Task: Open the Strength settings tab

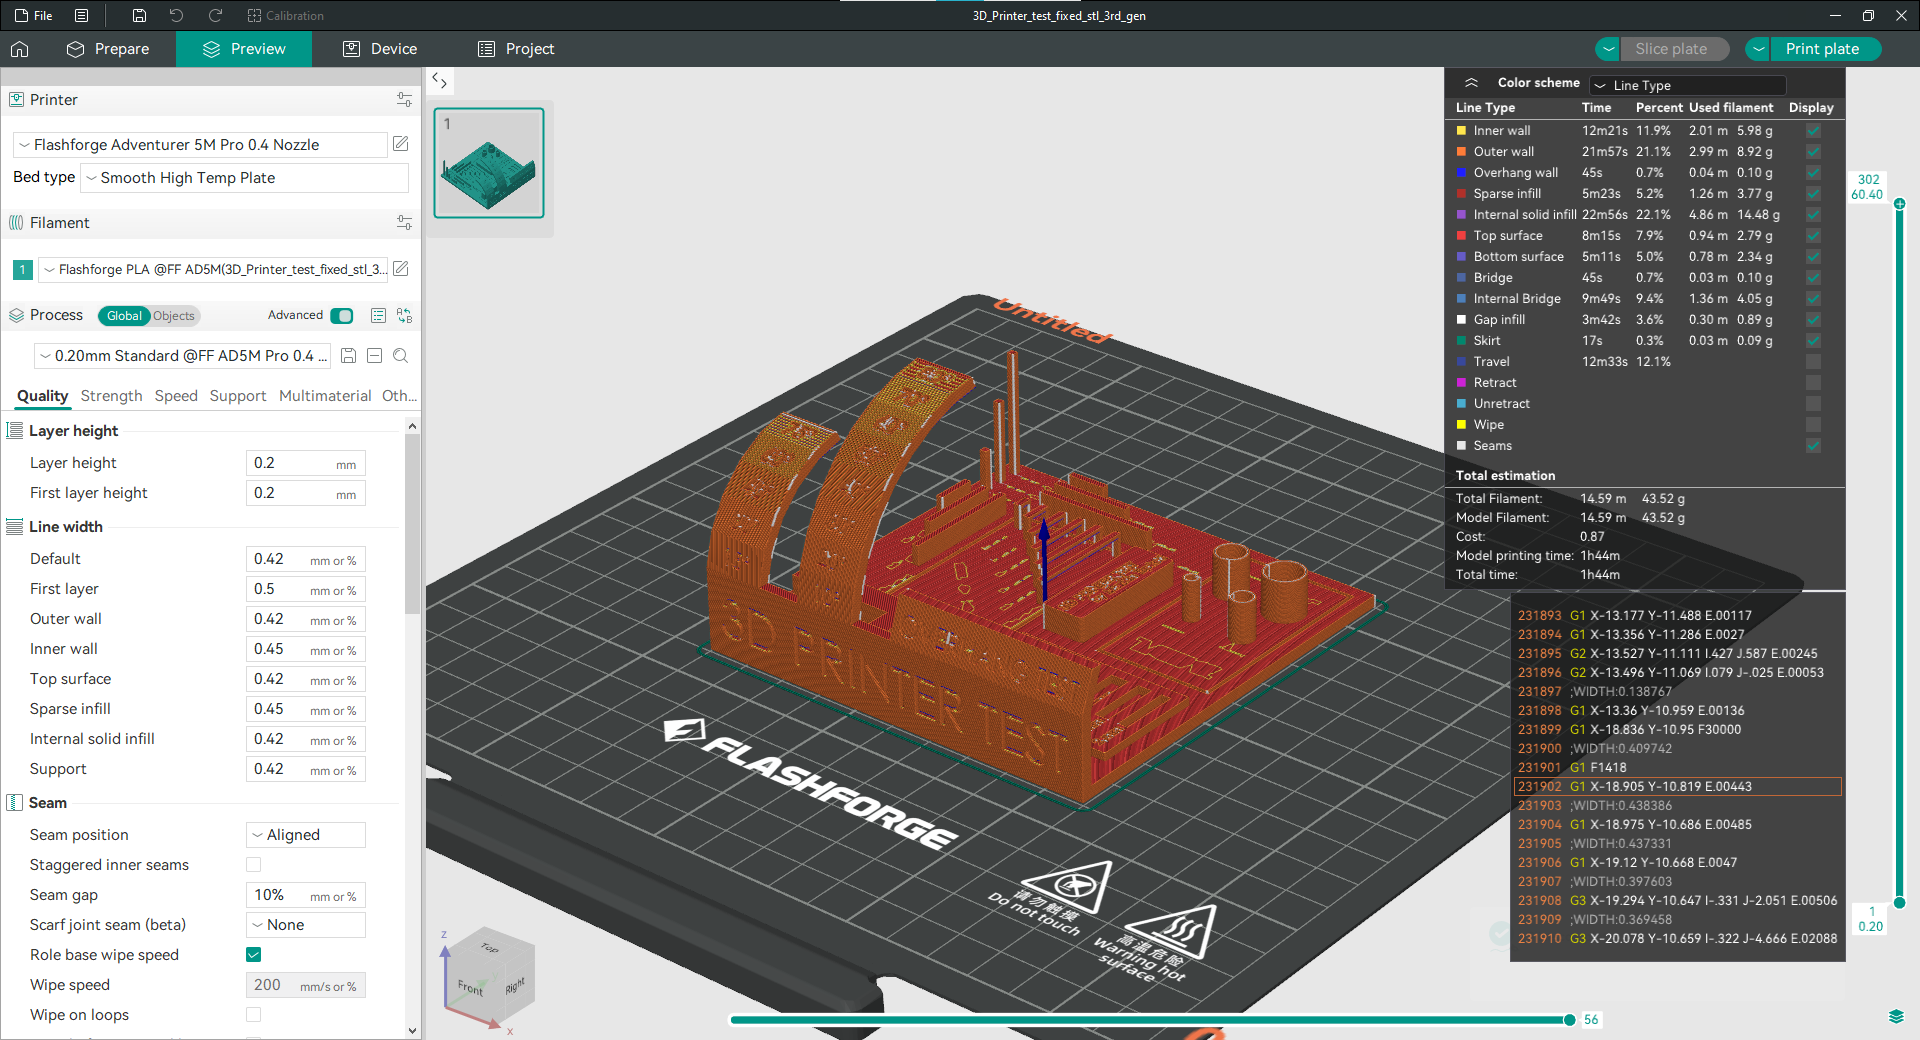Action: point(112,396)
